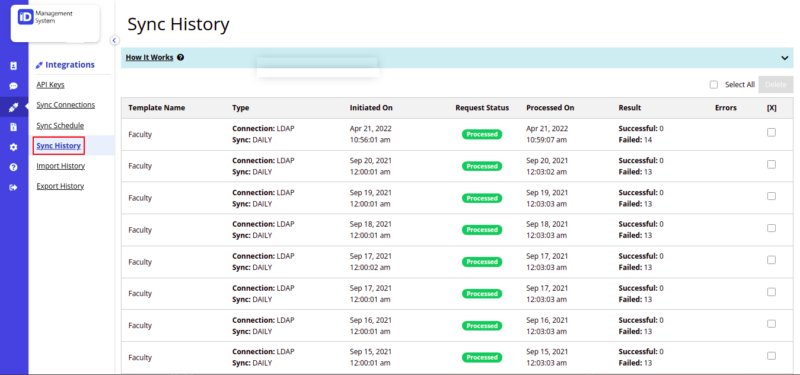This screenshot has height=375, width=800.
Task: Click the help icon beside How It Works
Action: pos(180,58)
